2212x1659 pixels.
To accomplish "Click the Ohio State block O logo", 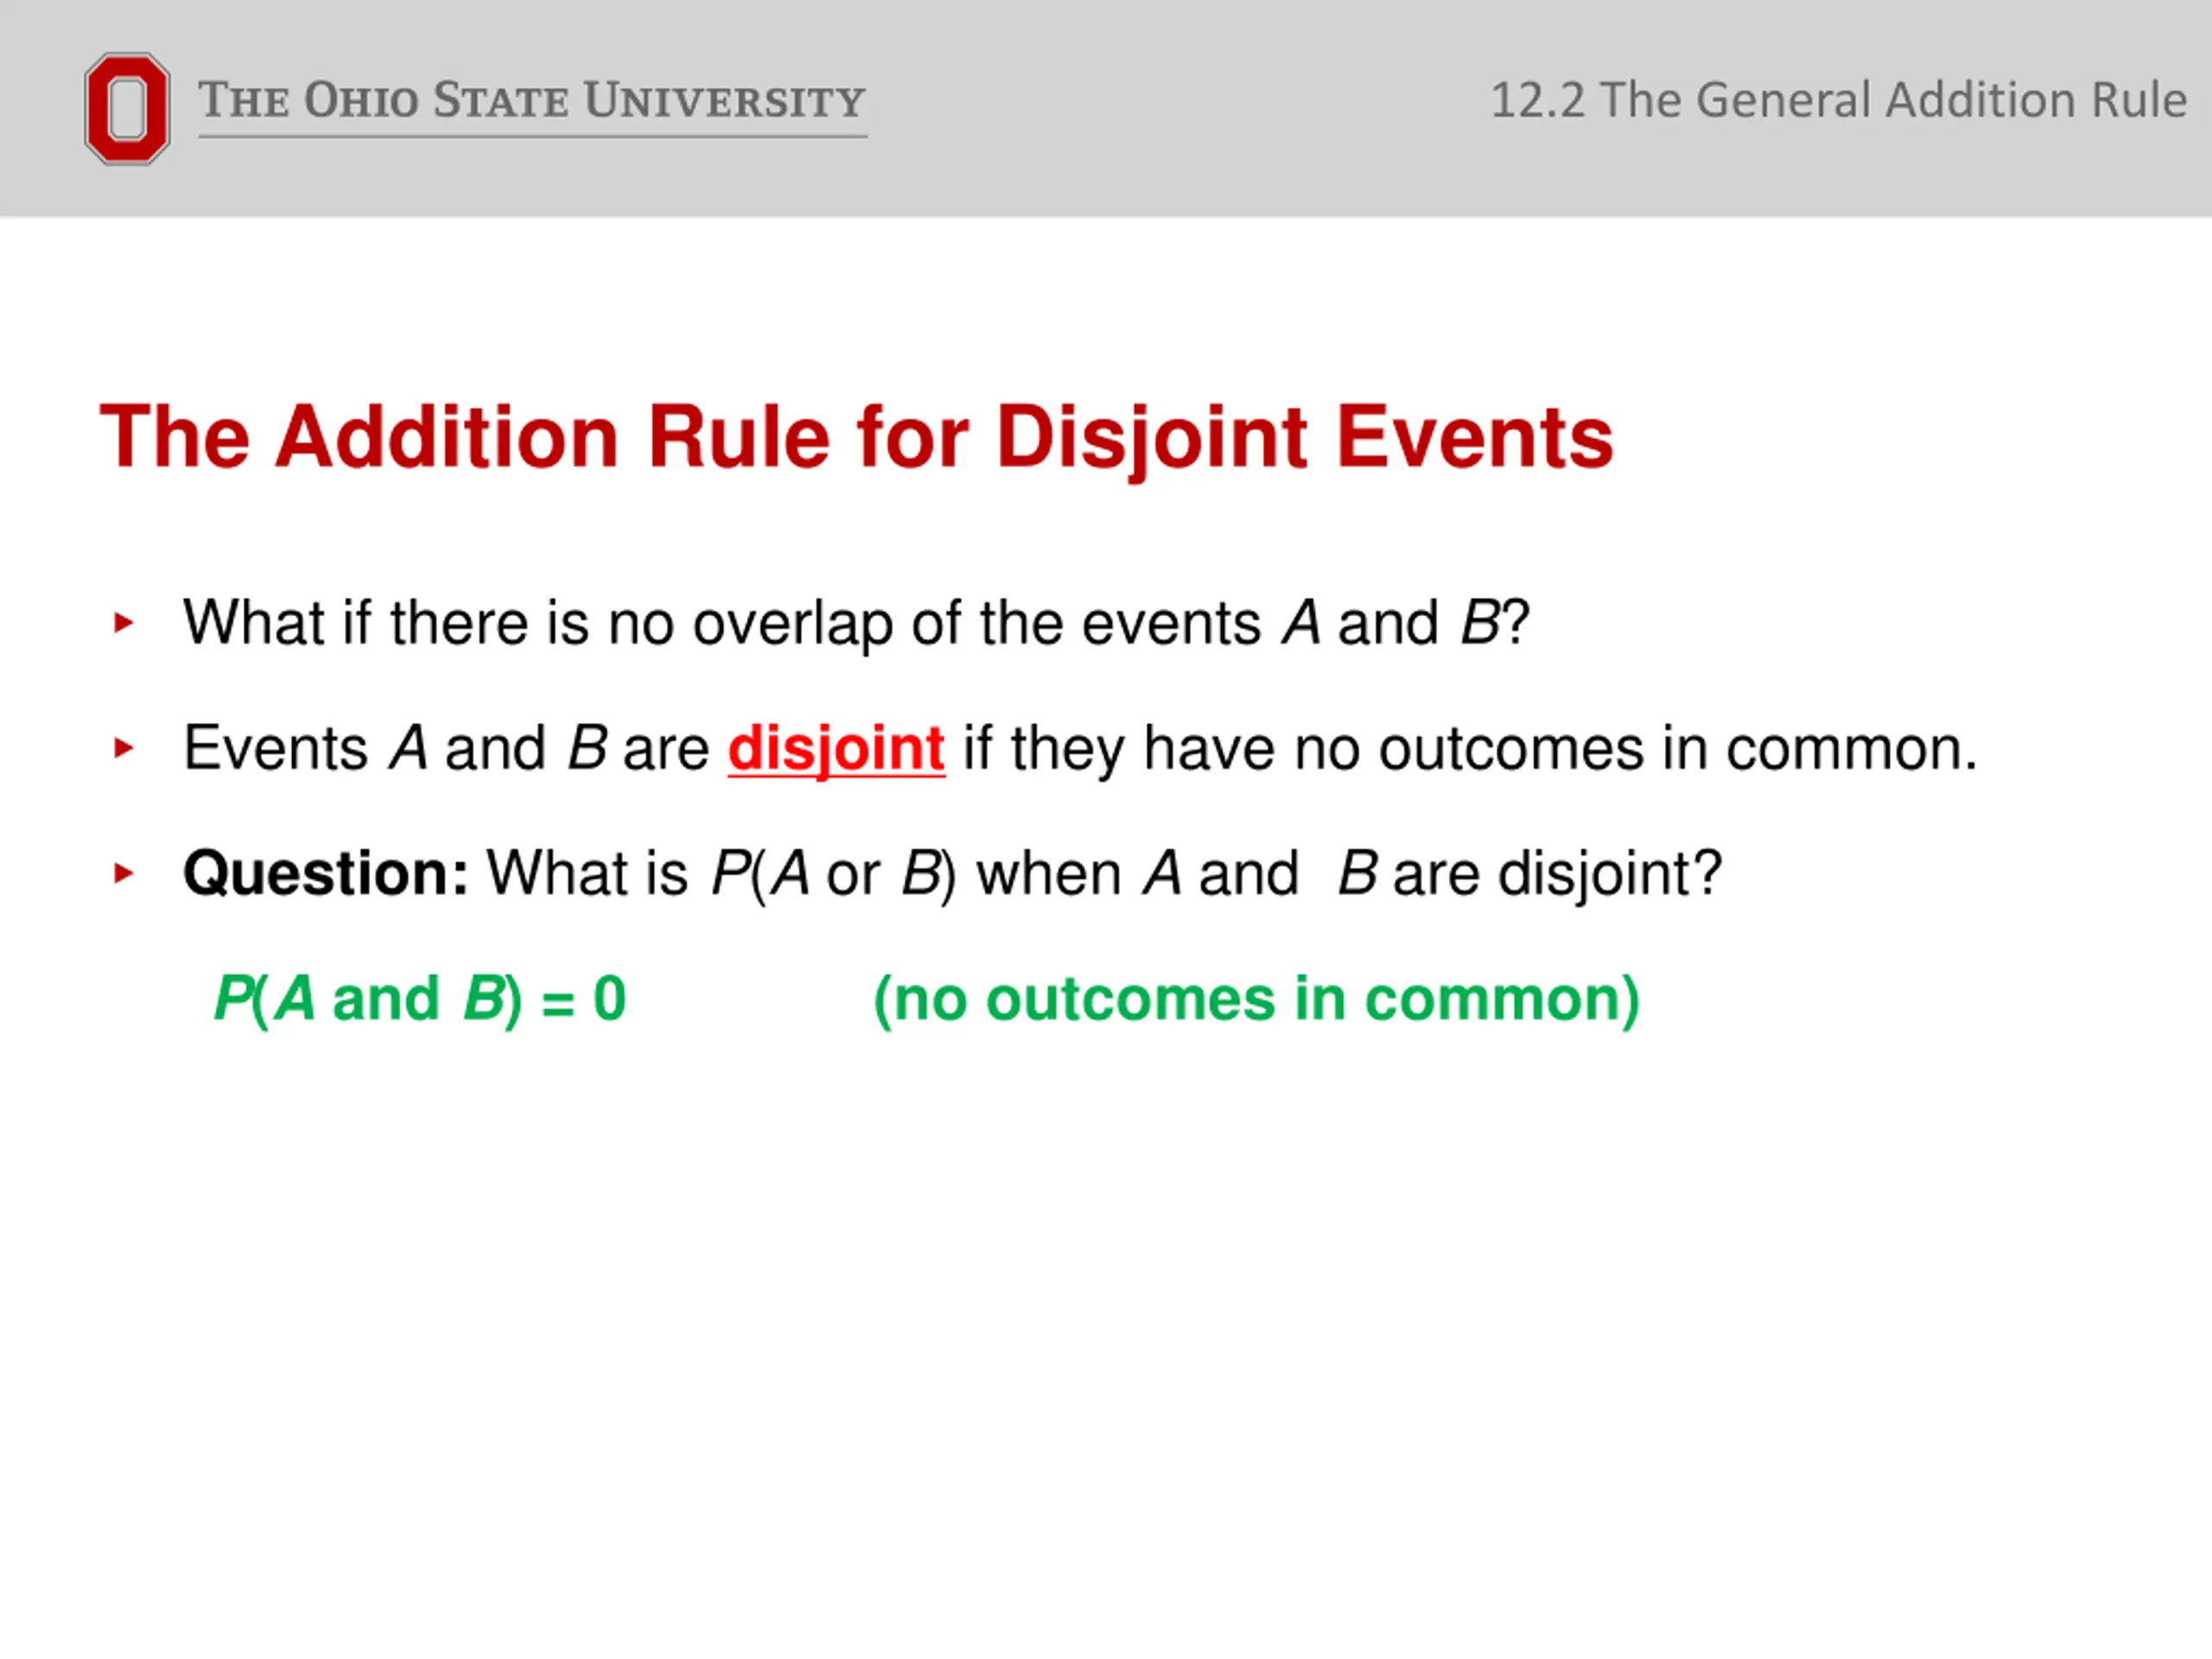I will [x=127, y=109].
